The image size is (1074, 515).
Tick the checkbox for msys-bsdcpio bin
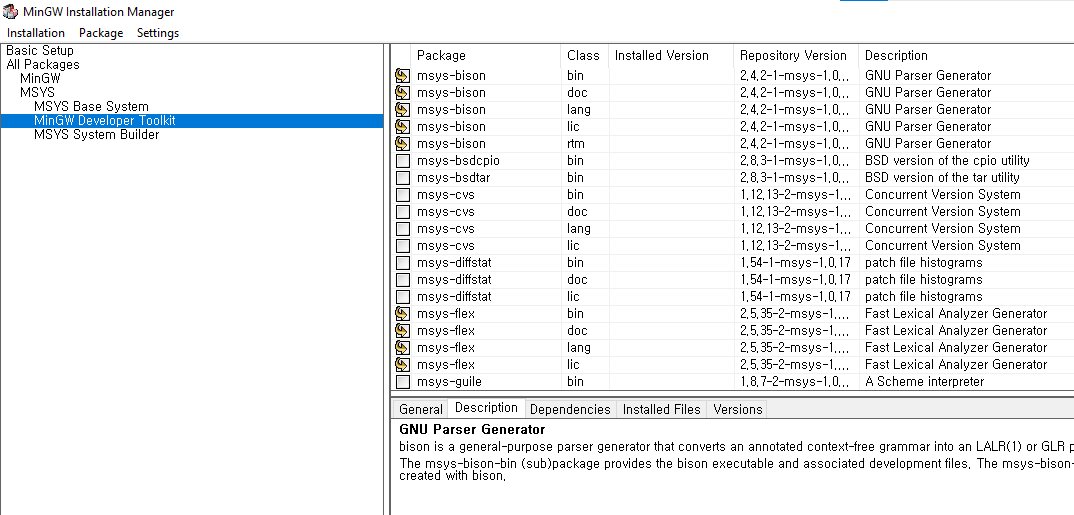403,161
